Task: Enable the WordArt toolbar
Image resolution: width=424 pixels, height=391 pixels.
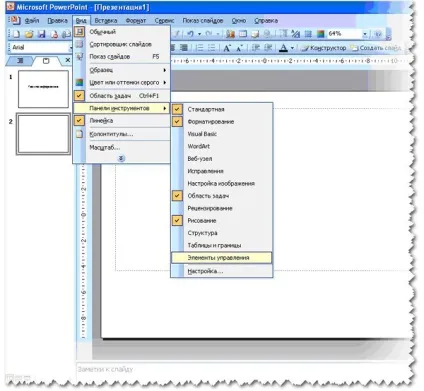Action: [x=222, y=146]
